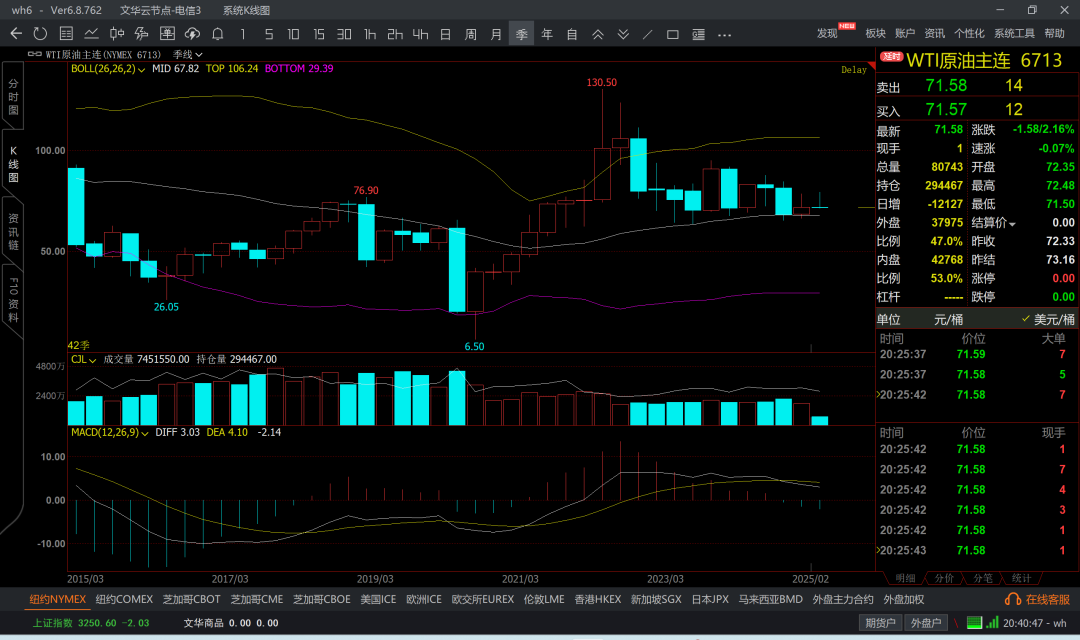Select the line drawing tool icon

click(x=647, y=34)
